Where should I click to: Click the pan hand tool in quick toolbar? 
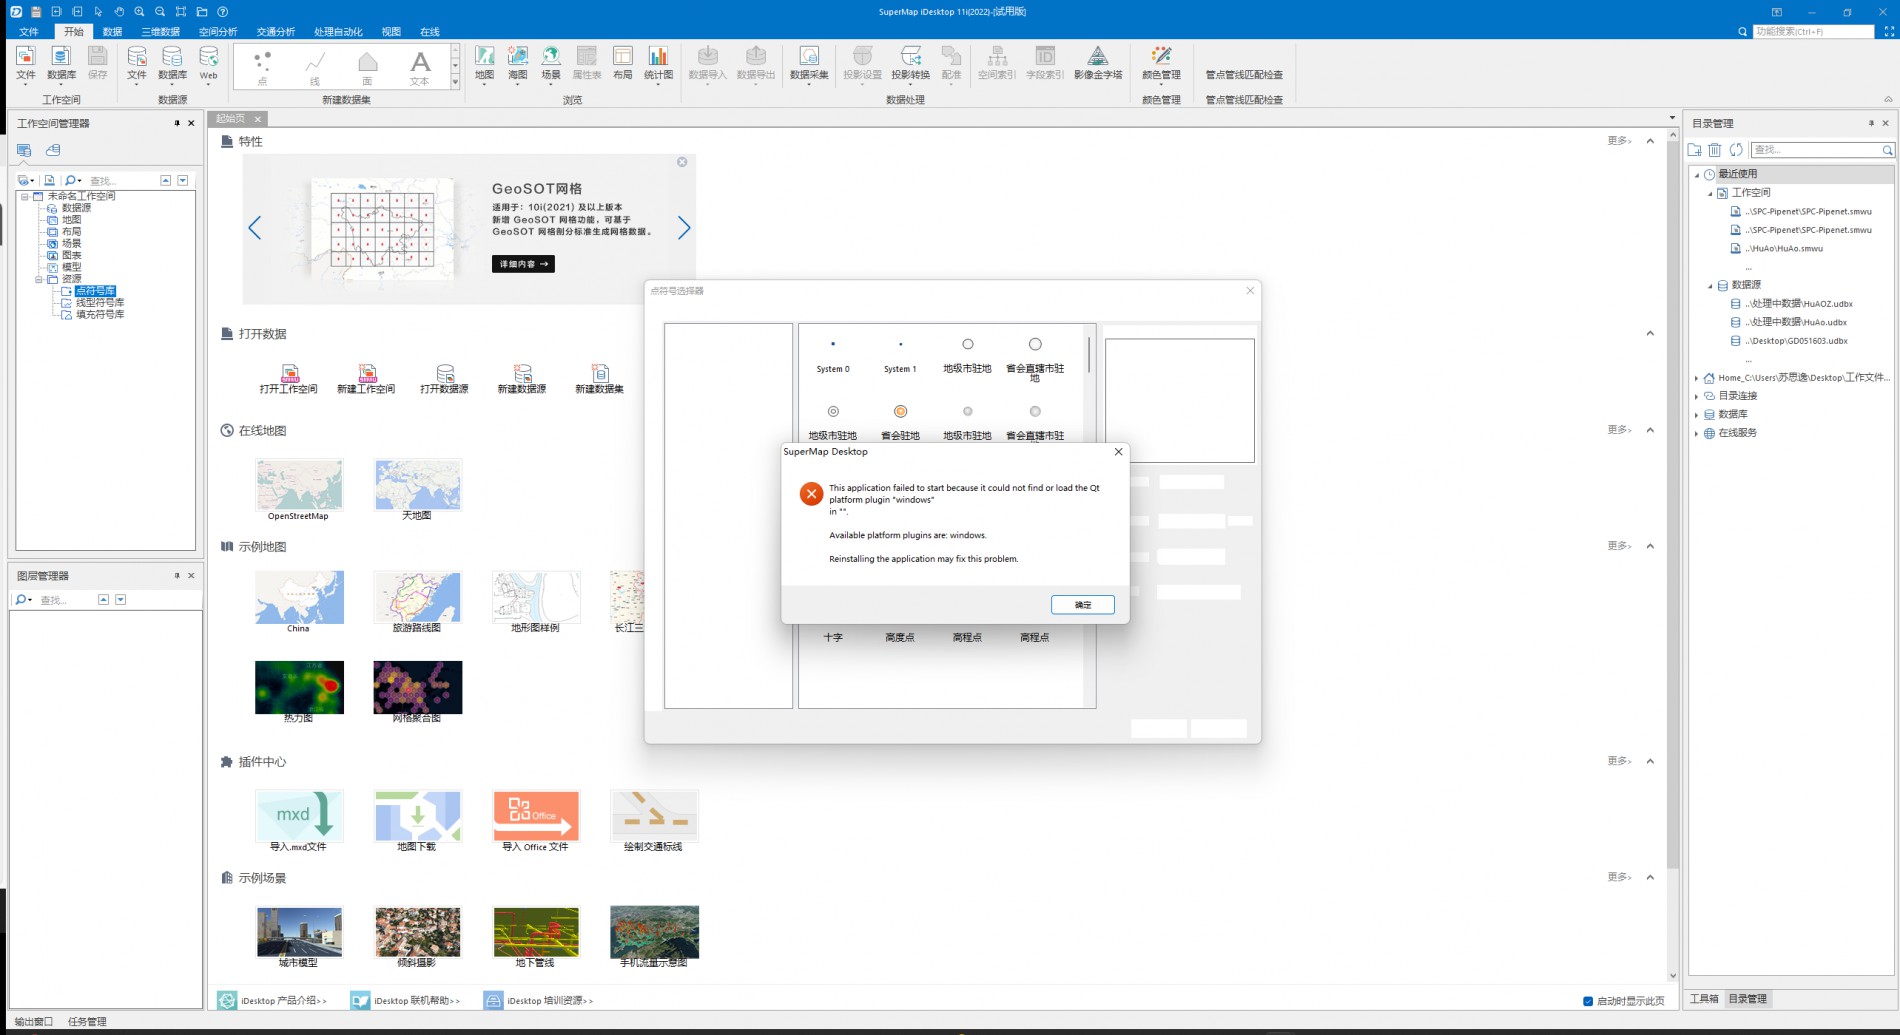(x=119, y=12)
